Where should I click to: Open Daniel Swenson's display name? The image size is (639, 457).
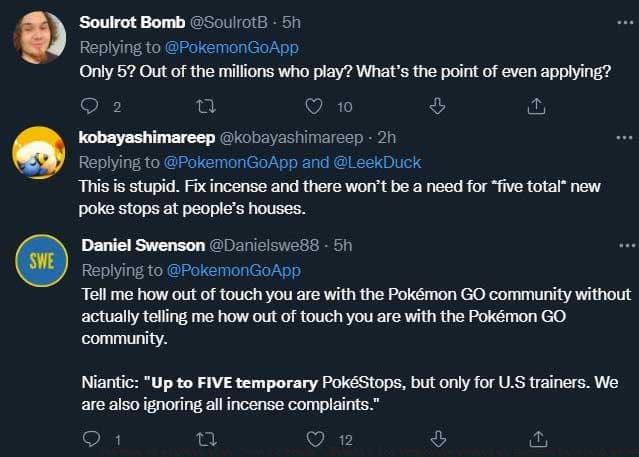(140, 245)
